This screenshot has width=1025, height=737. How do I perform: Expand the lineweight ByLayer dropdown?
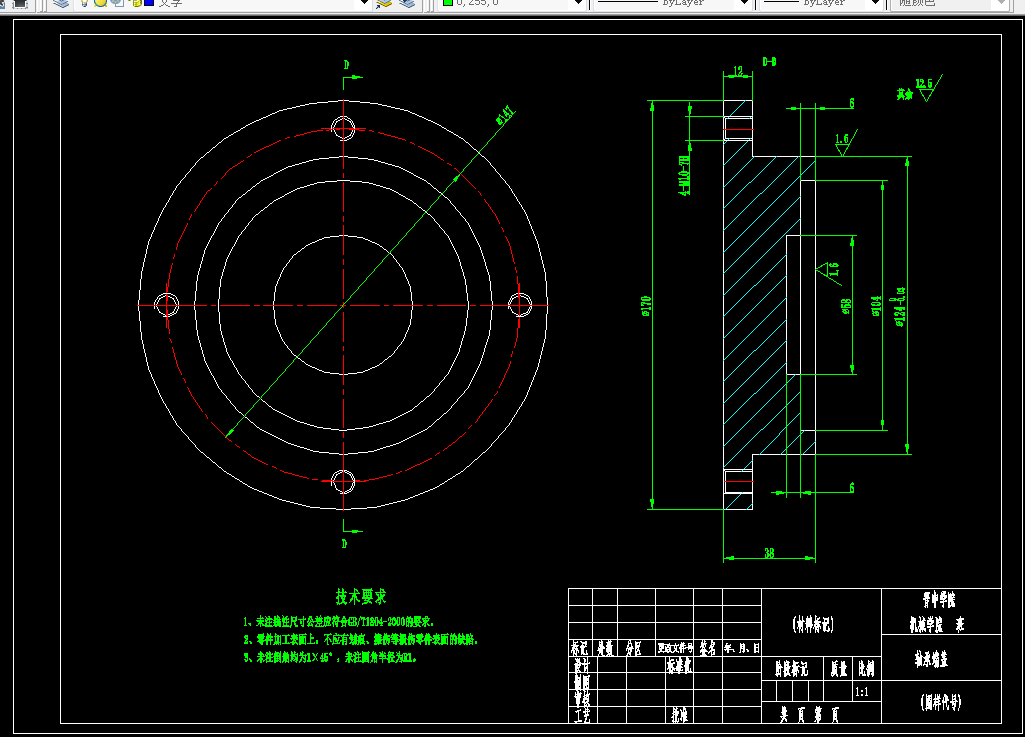click(877, 3)
